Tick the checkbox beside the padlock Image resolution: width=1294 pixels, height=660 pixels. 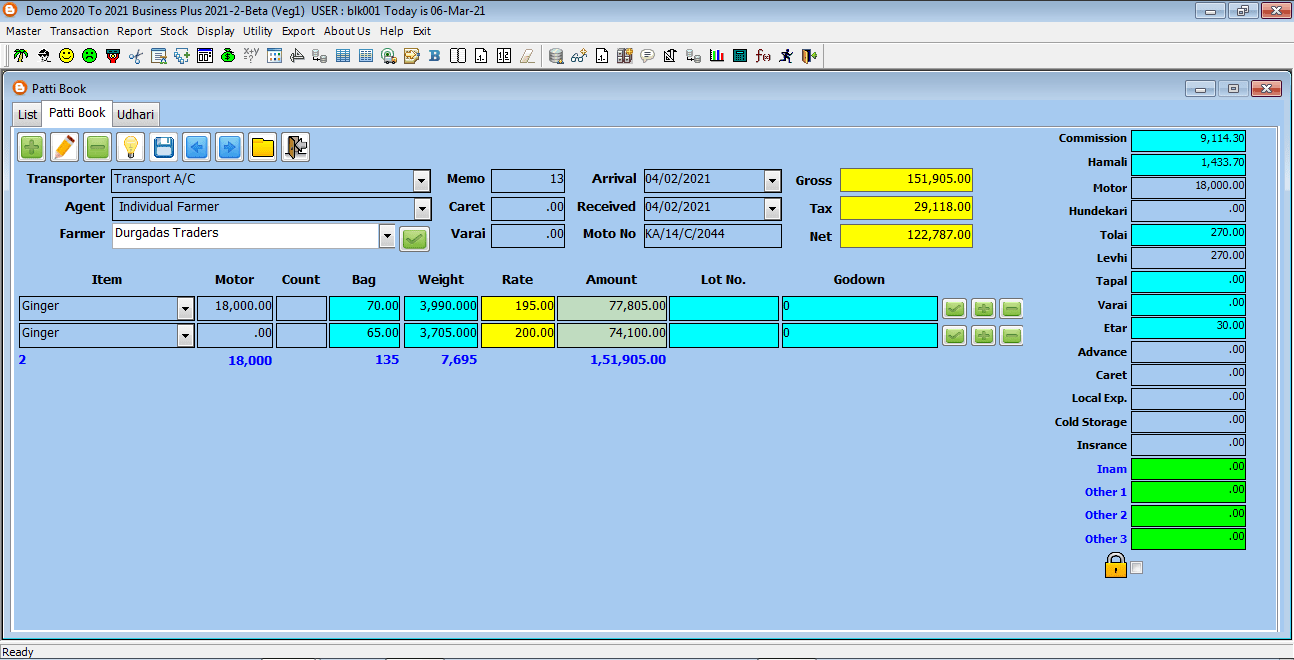point(1136,568)
